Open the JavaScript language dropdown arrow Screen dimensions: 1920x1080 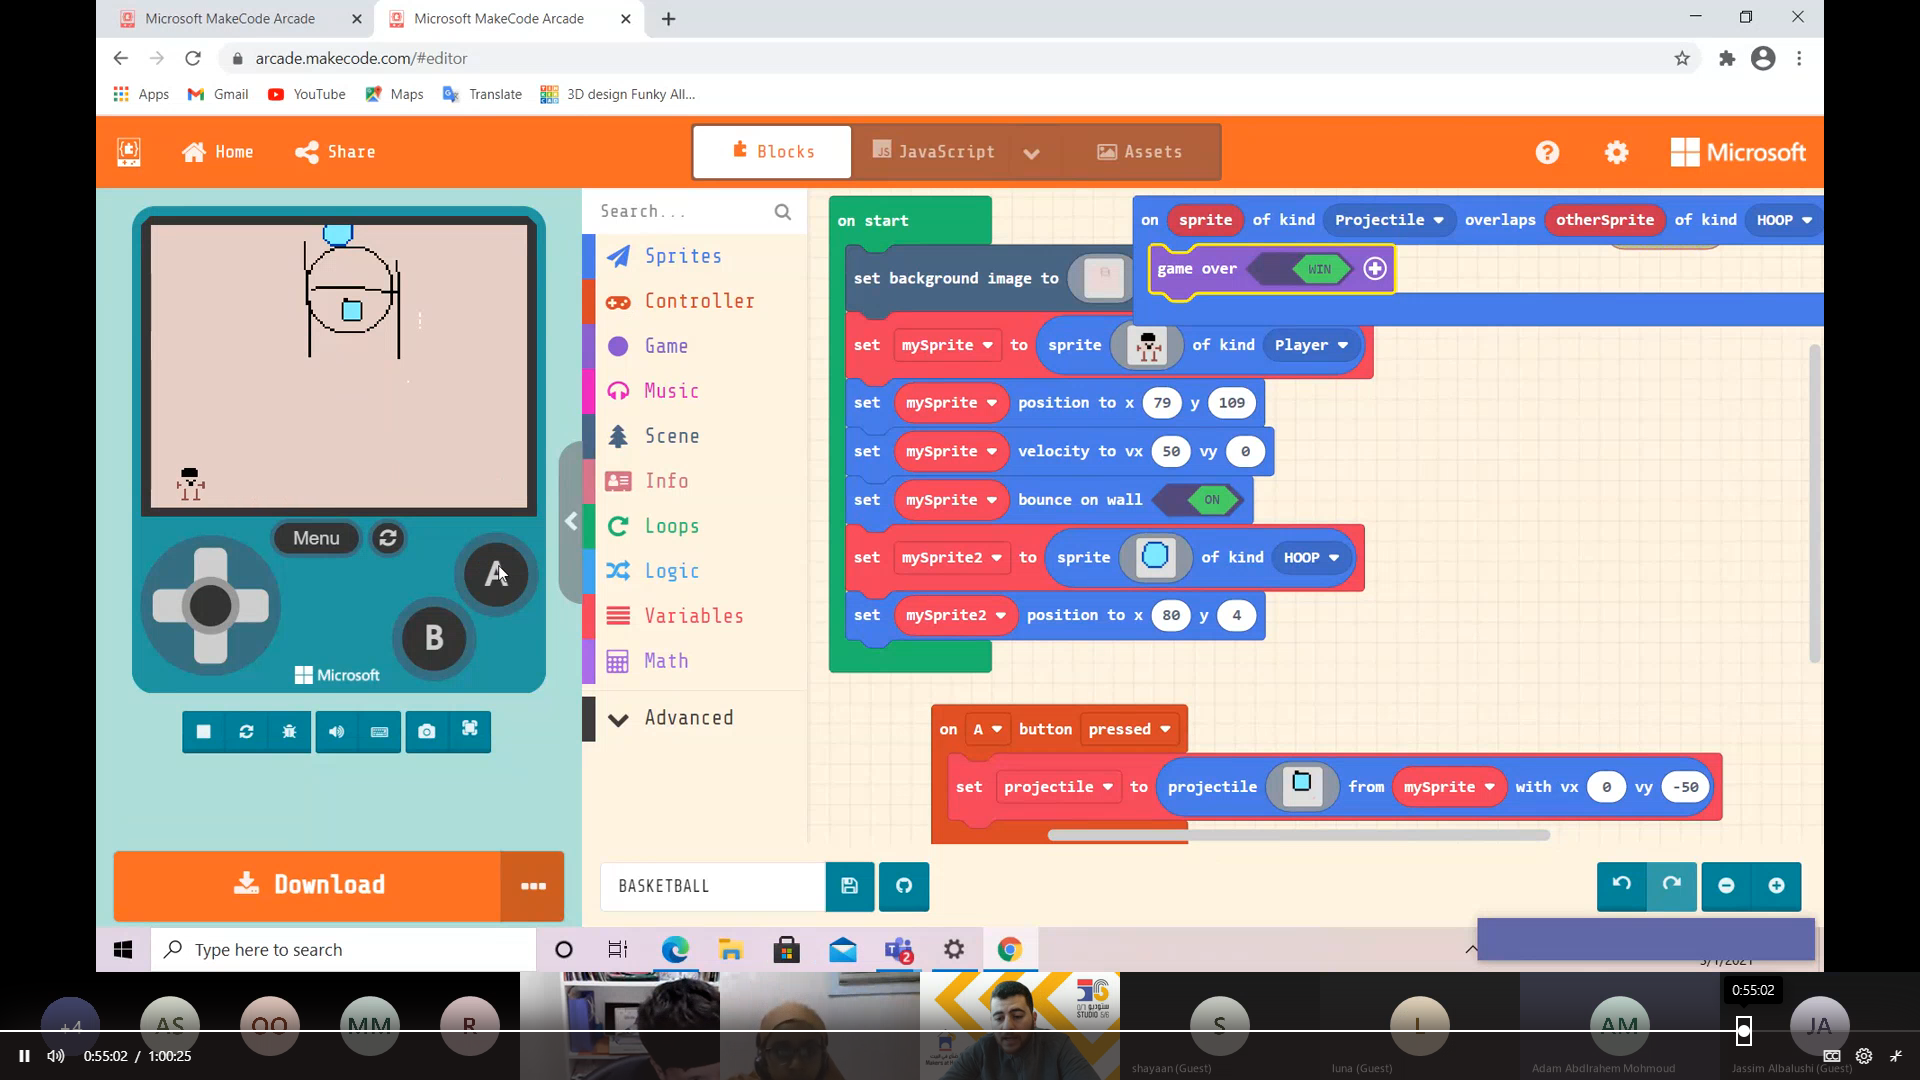pos(1031,153)
